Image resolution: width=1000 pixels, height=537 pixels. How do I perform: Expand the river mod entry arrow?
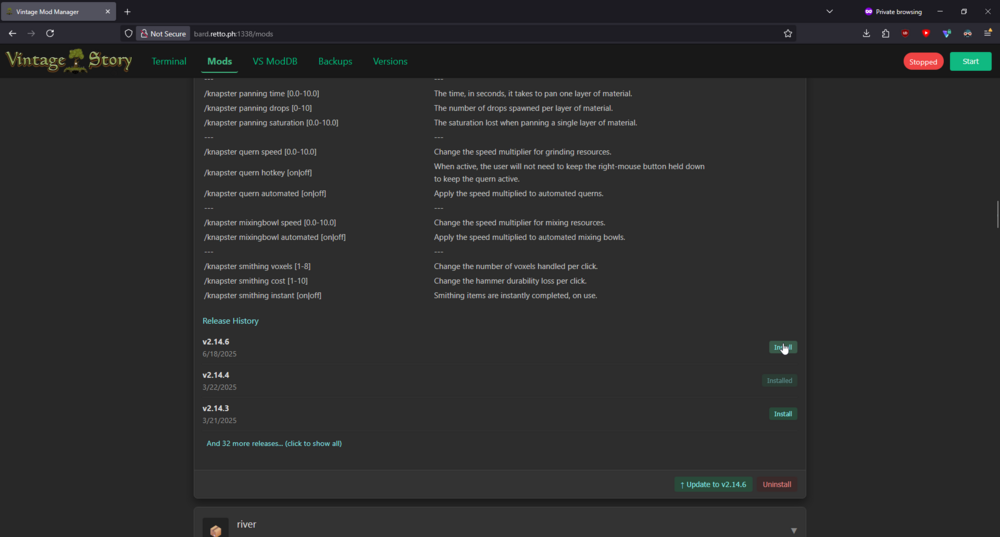pyautogui.click(x=794, y=530)
